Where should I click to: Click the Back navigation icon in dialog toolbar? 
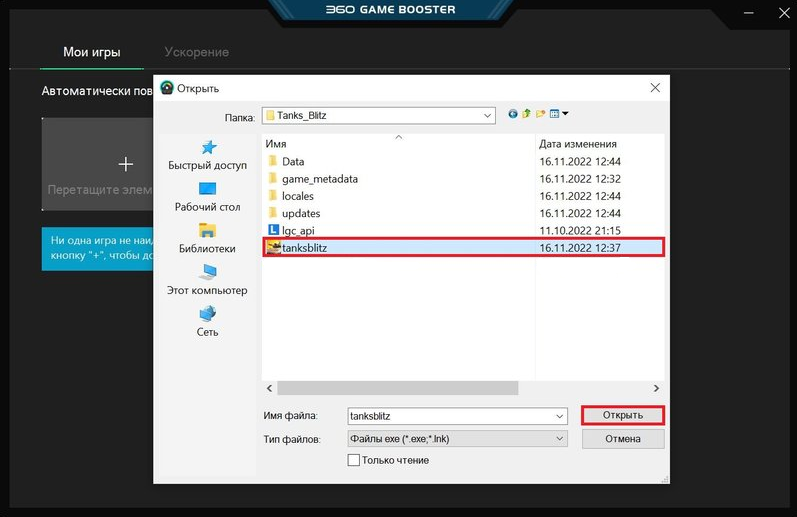point(512,114)
